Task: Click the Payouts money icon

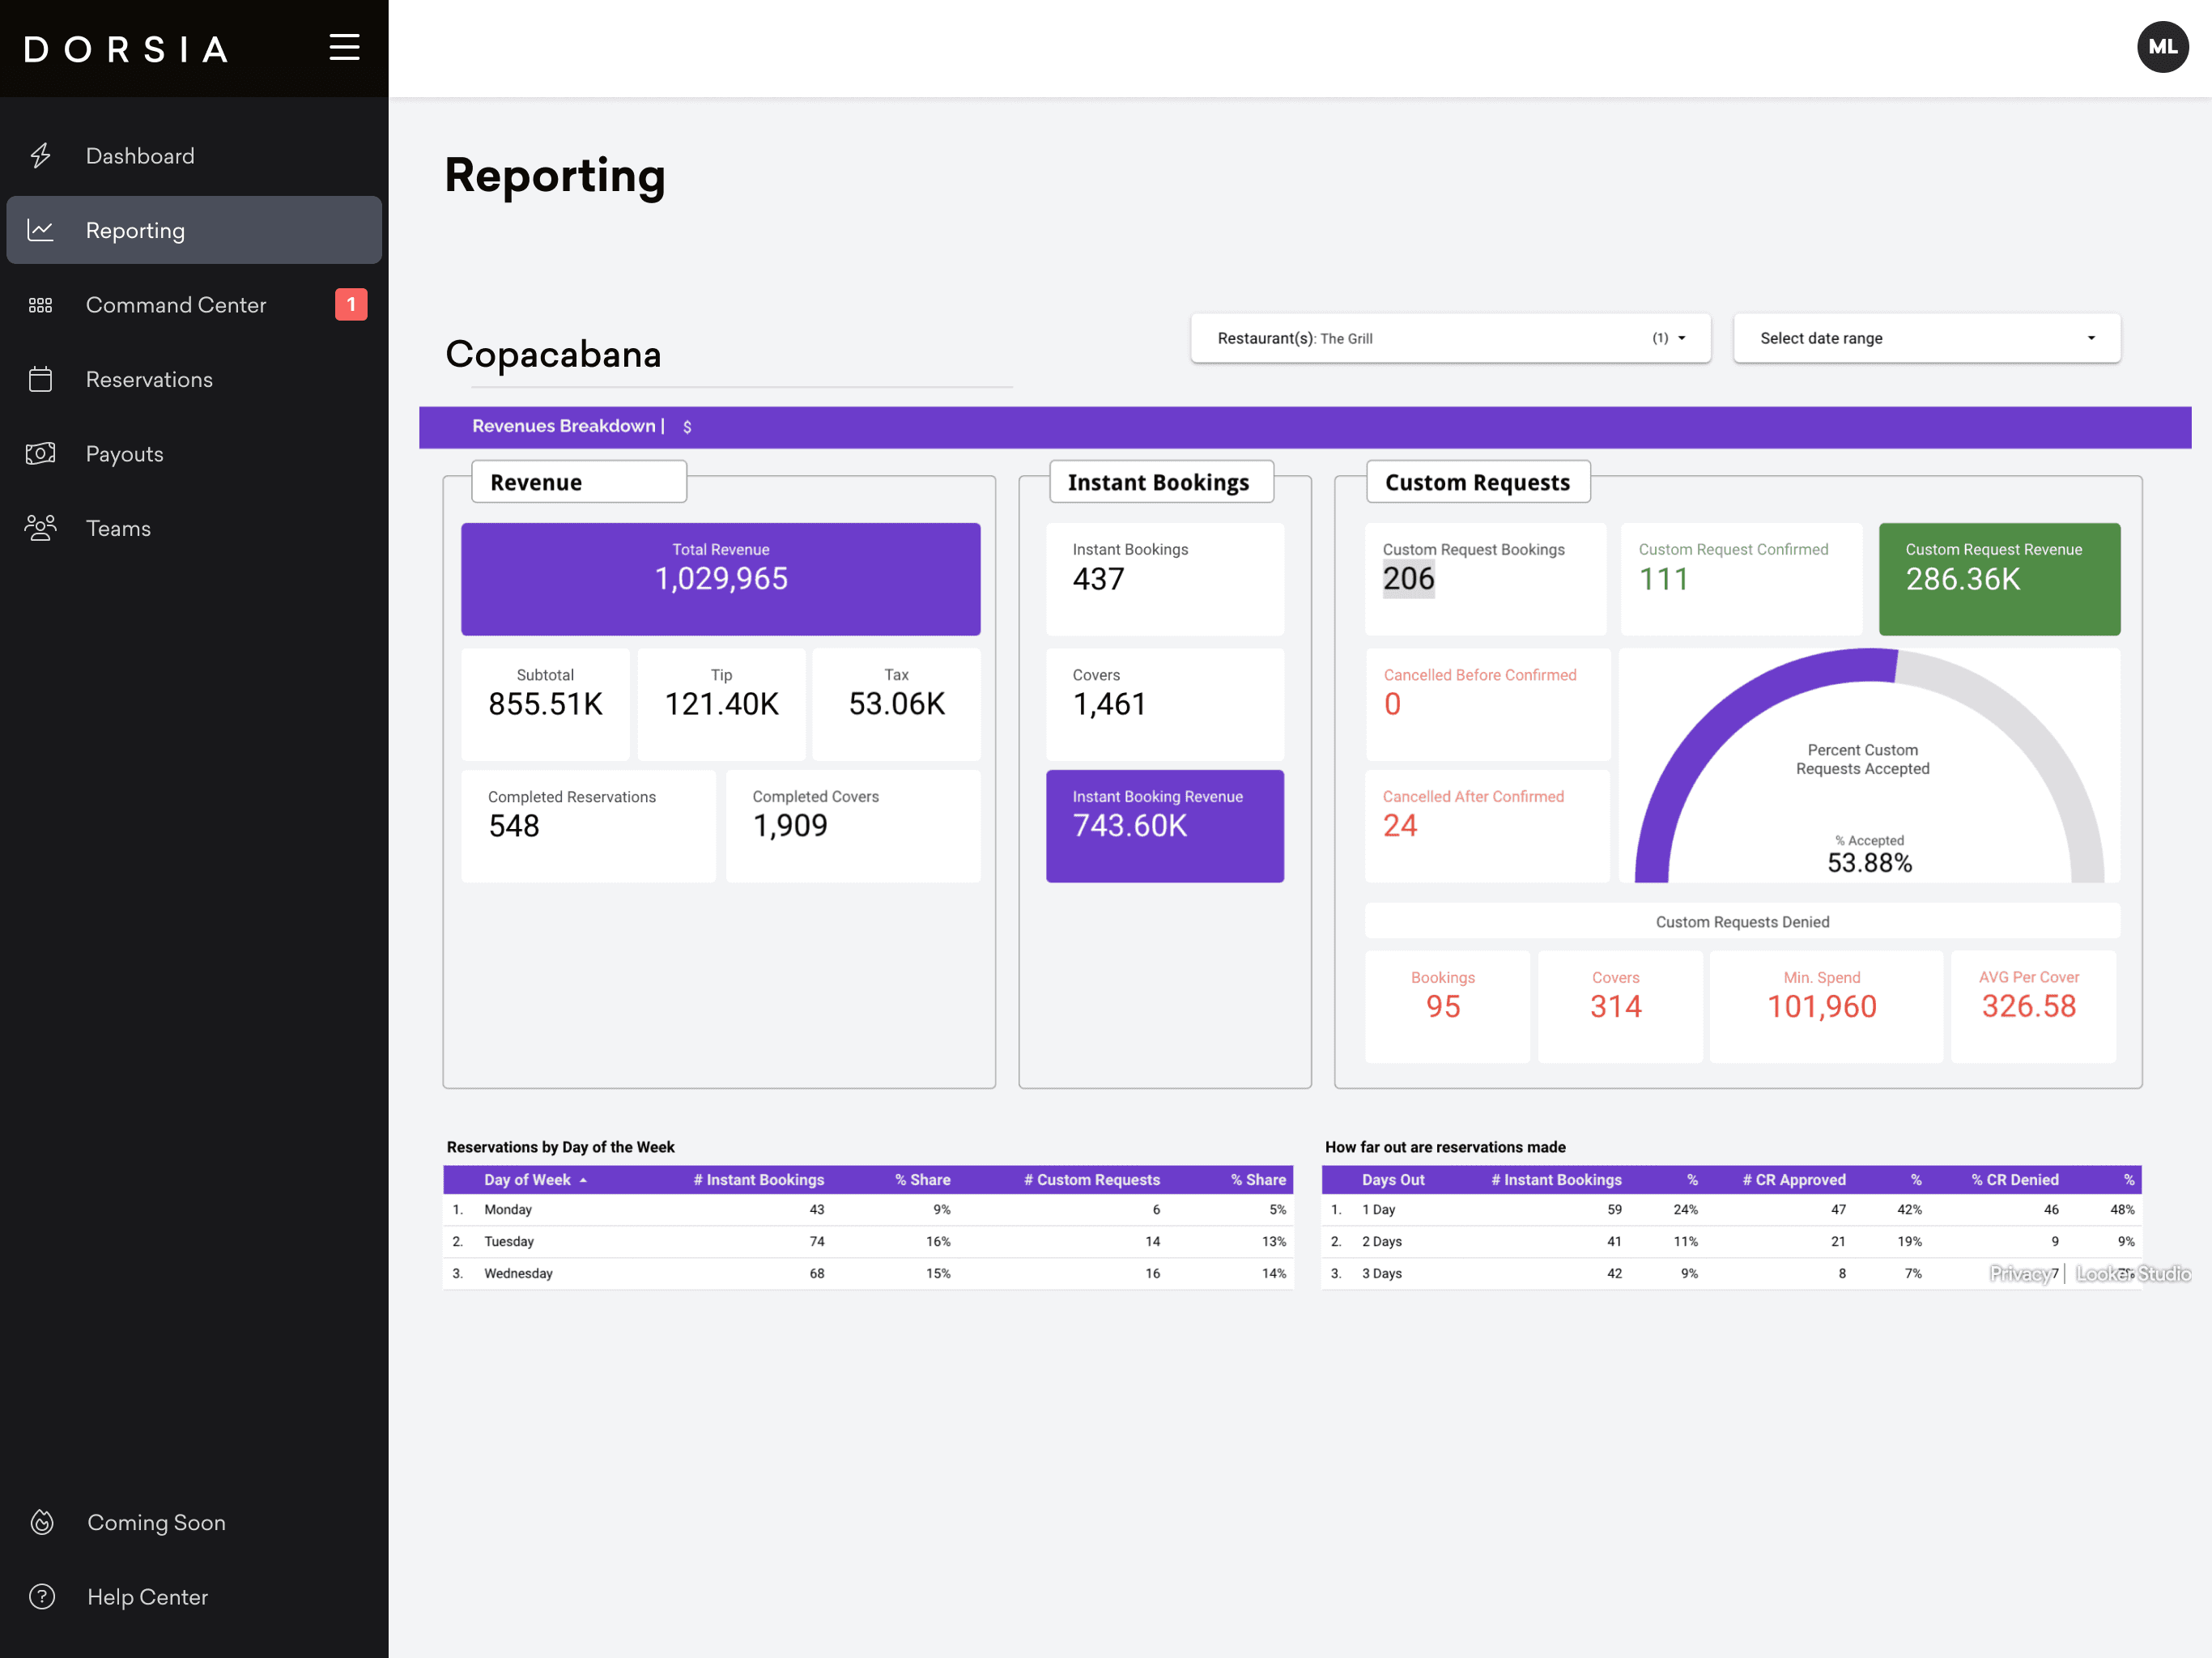Action: coord(40,454)
